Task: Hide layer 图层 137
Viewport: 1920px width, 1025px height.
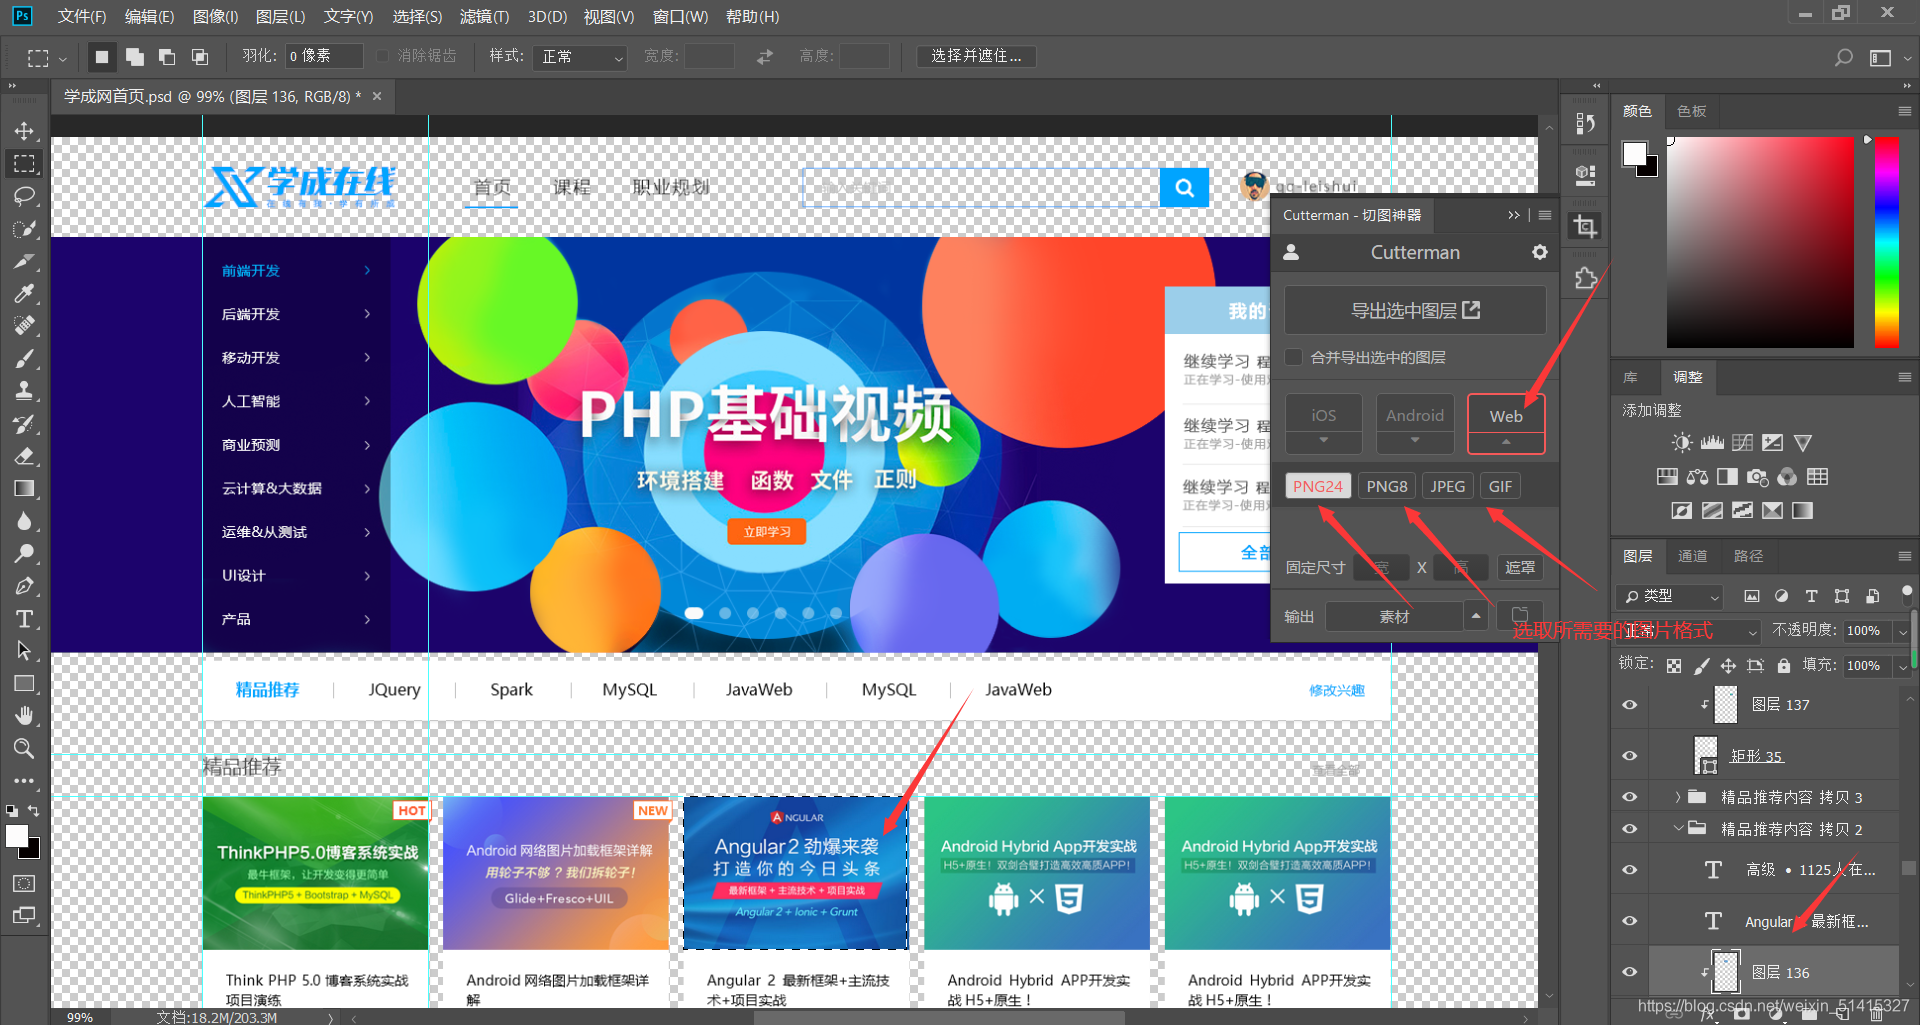Action: point(1630,705)
